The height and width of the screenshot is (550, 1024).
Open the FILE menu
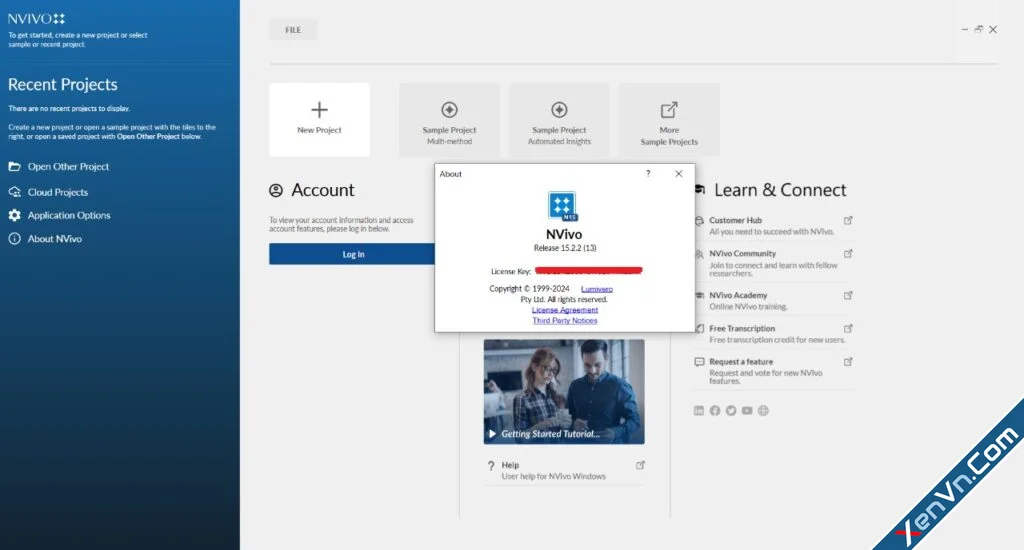coord(293,30)
